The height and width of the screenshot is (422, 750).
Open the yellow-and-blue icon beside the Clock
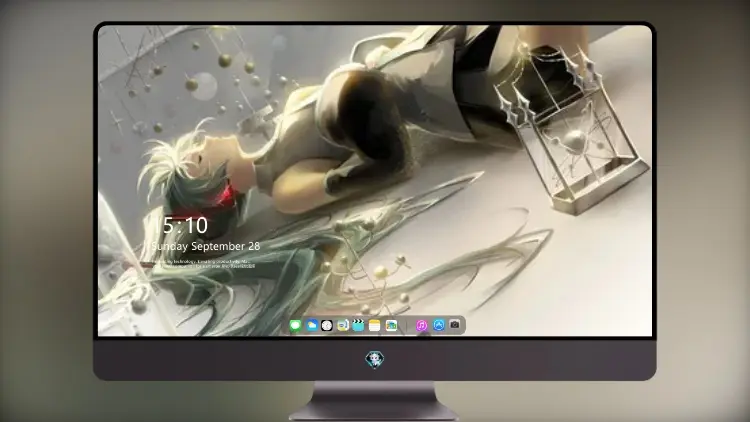click(x=343, y=326)
